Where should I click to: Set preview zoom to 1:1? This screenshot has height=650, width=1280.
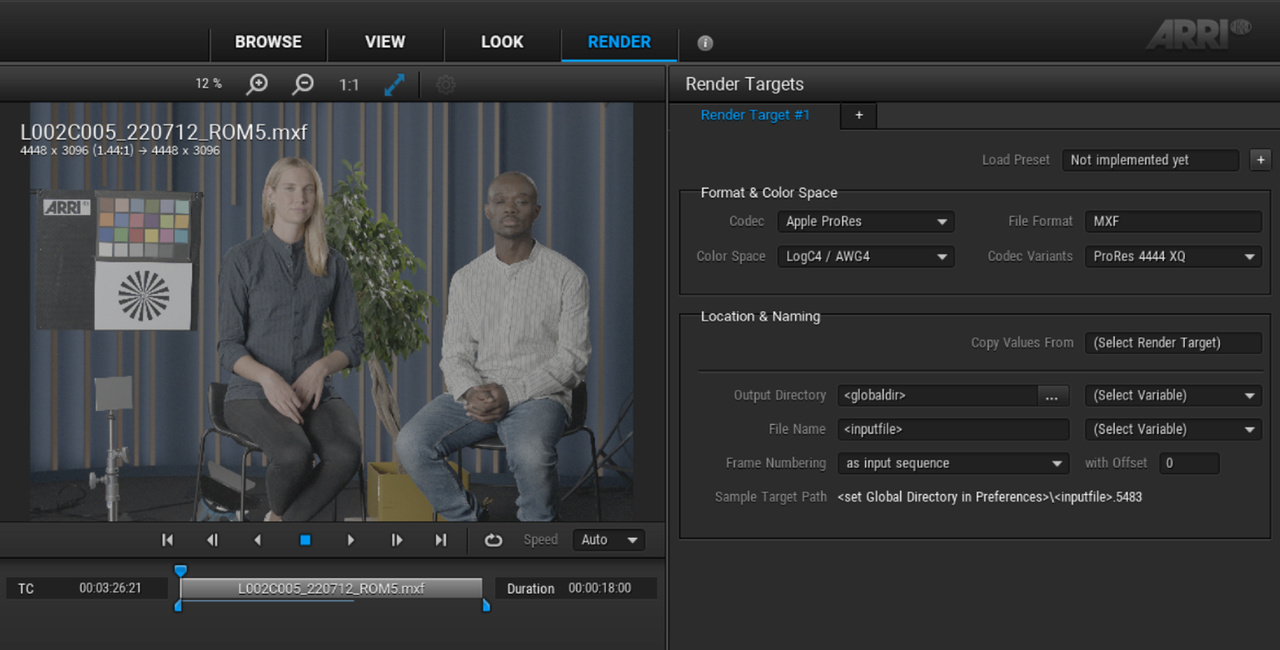pyautogui.click(x=349, y=85)
